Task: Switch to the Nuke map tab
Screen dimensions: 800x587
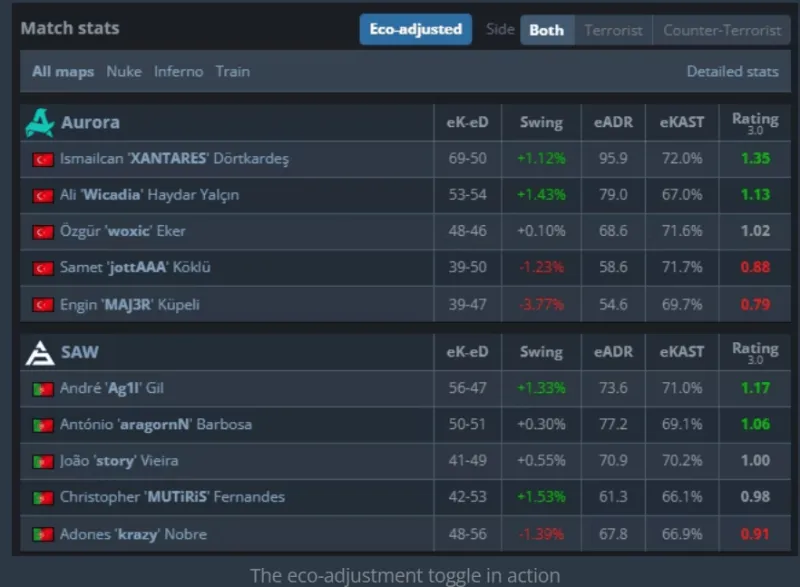Action: click(x=124, y=72)
